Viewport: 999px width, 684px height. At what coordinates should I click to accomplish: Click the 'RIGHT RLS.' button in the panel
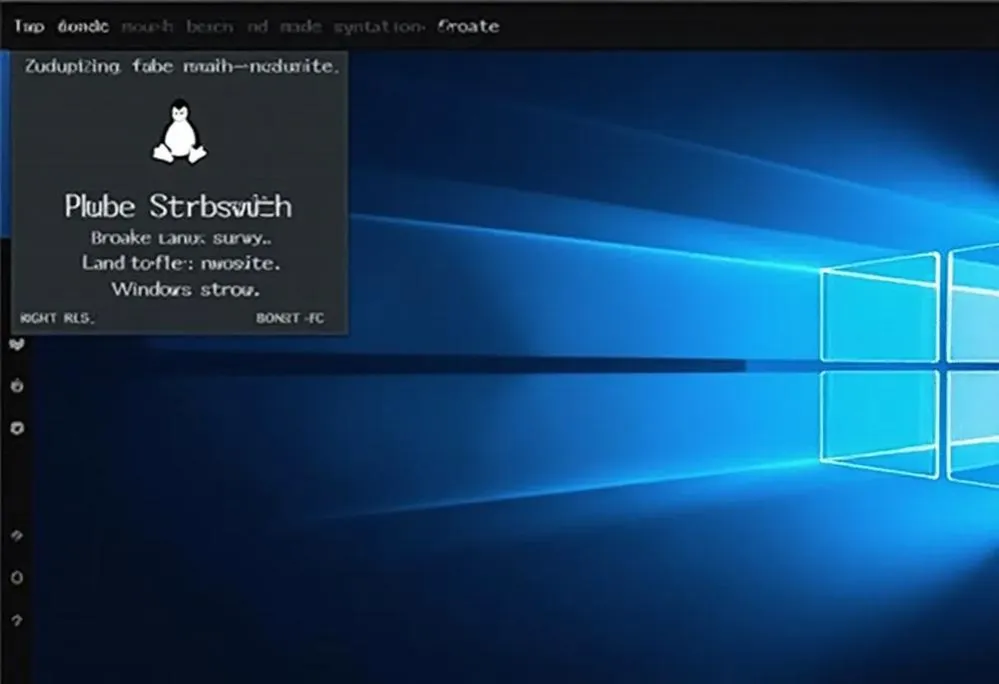pos(57,318)
